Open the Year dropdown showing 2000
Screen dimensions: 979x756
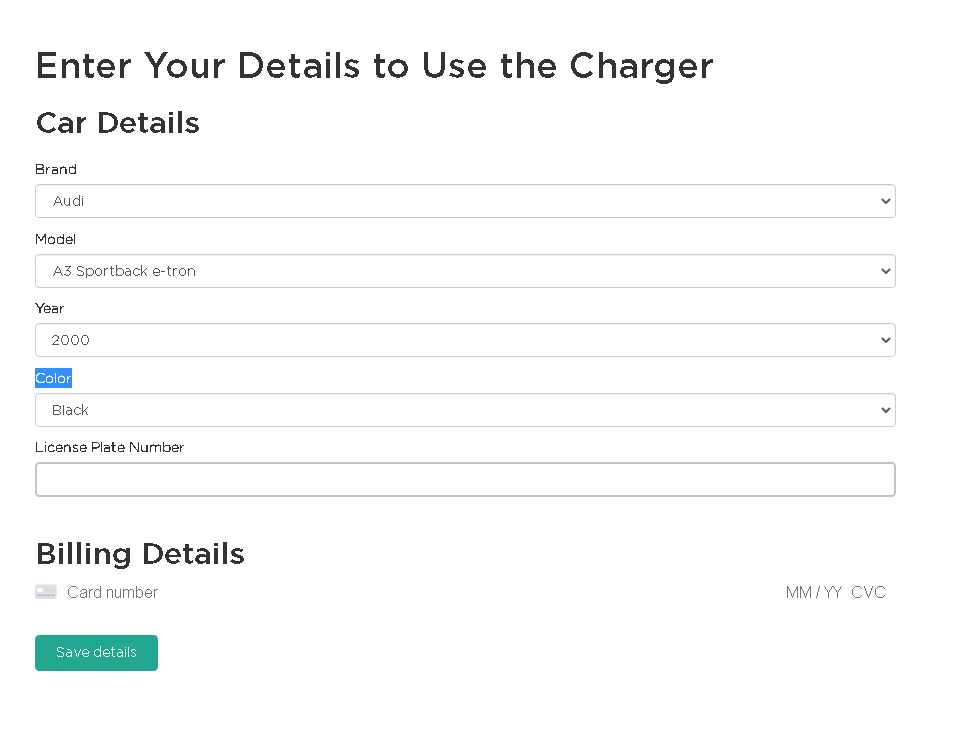click(x=465, y=340)
